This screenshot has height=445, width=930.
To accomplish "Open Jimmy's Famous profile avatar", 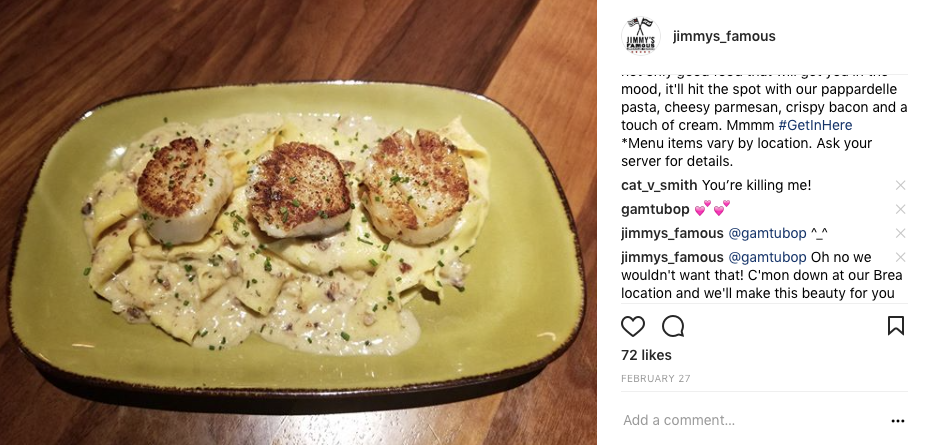I will [641, 36].
